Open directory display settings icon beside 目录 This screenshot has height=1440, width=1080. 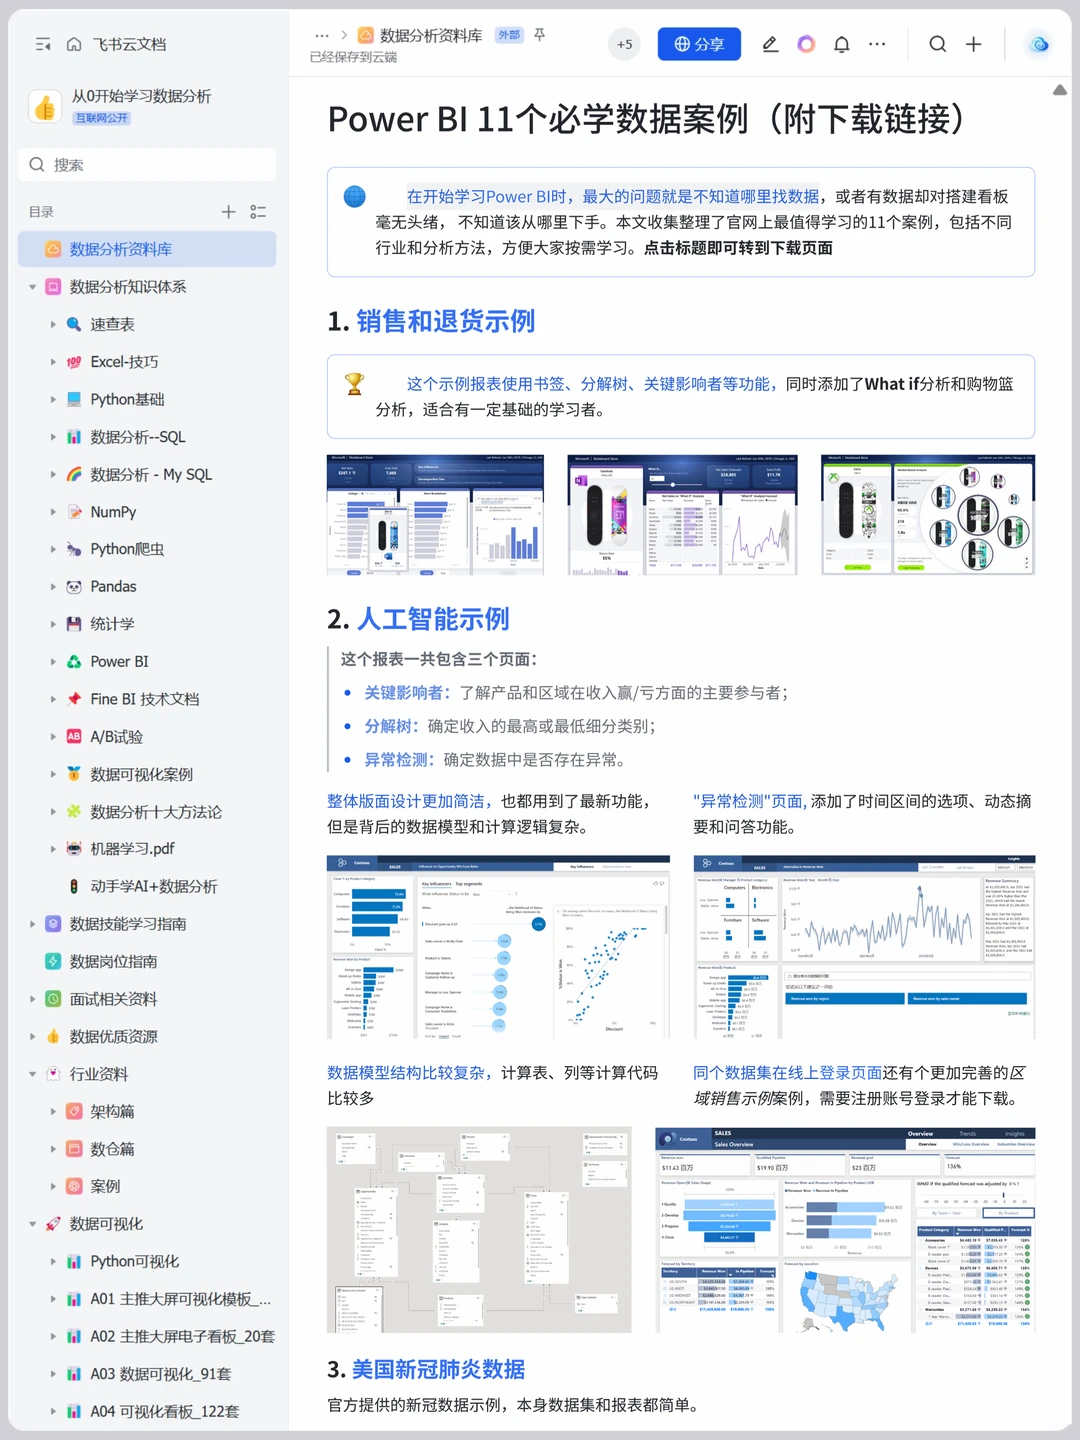(257, 211)
